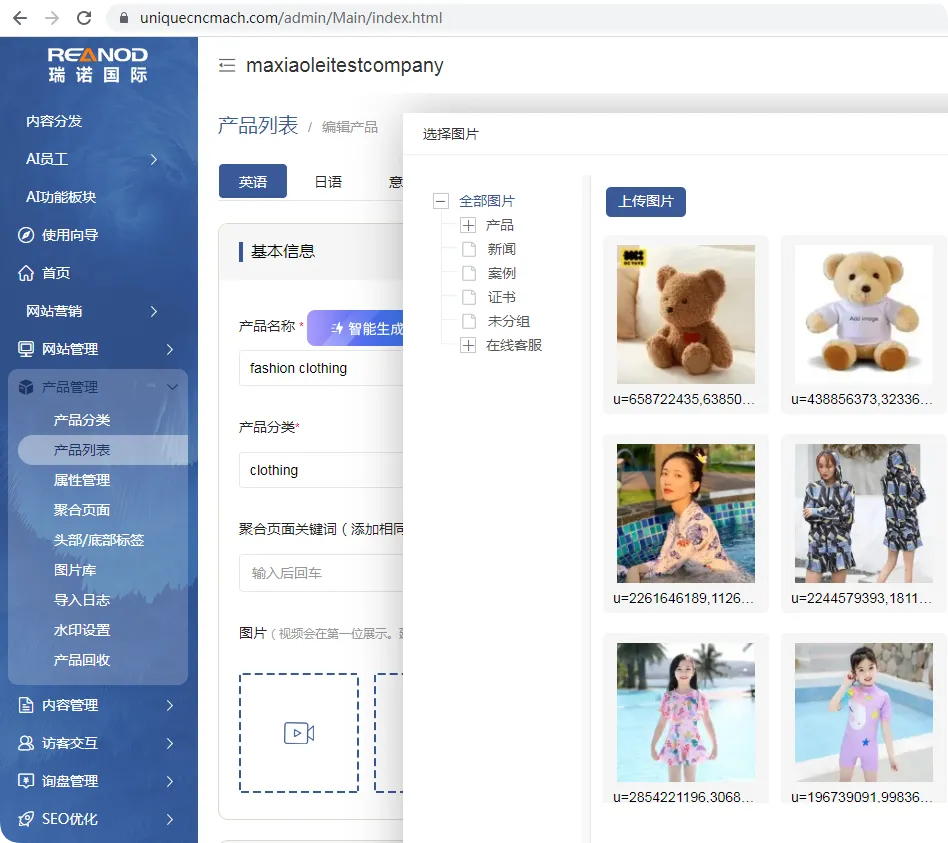Image resolution: width=948 pixels, height=843 pixels.
Task: Expand the 网站营销 sidebar menu
Action: 154,311
